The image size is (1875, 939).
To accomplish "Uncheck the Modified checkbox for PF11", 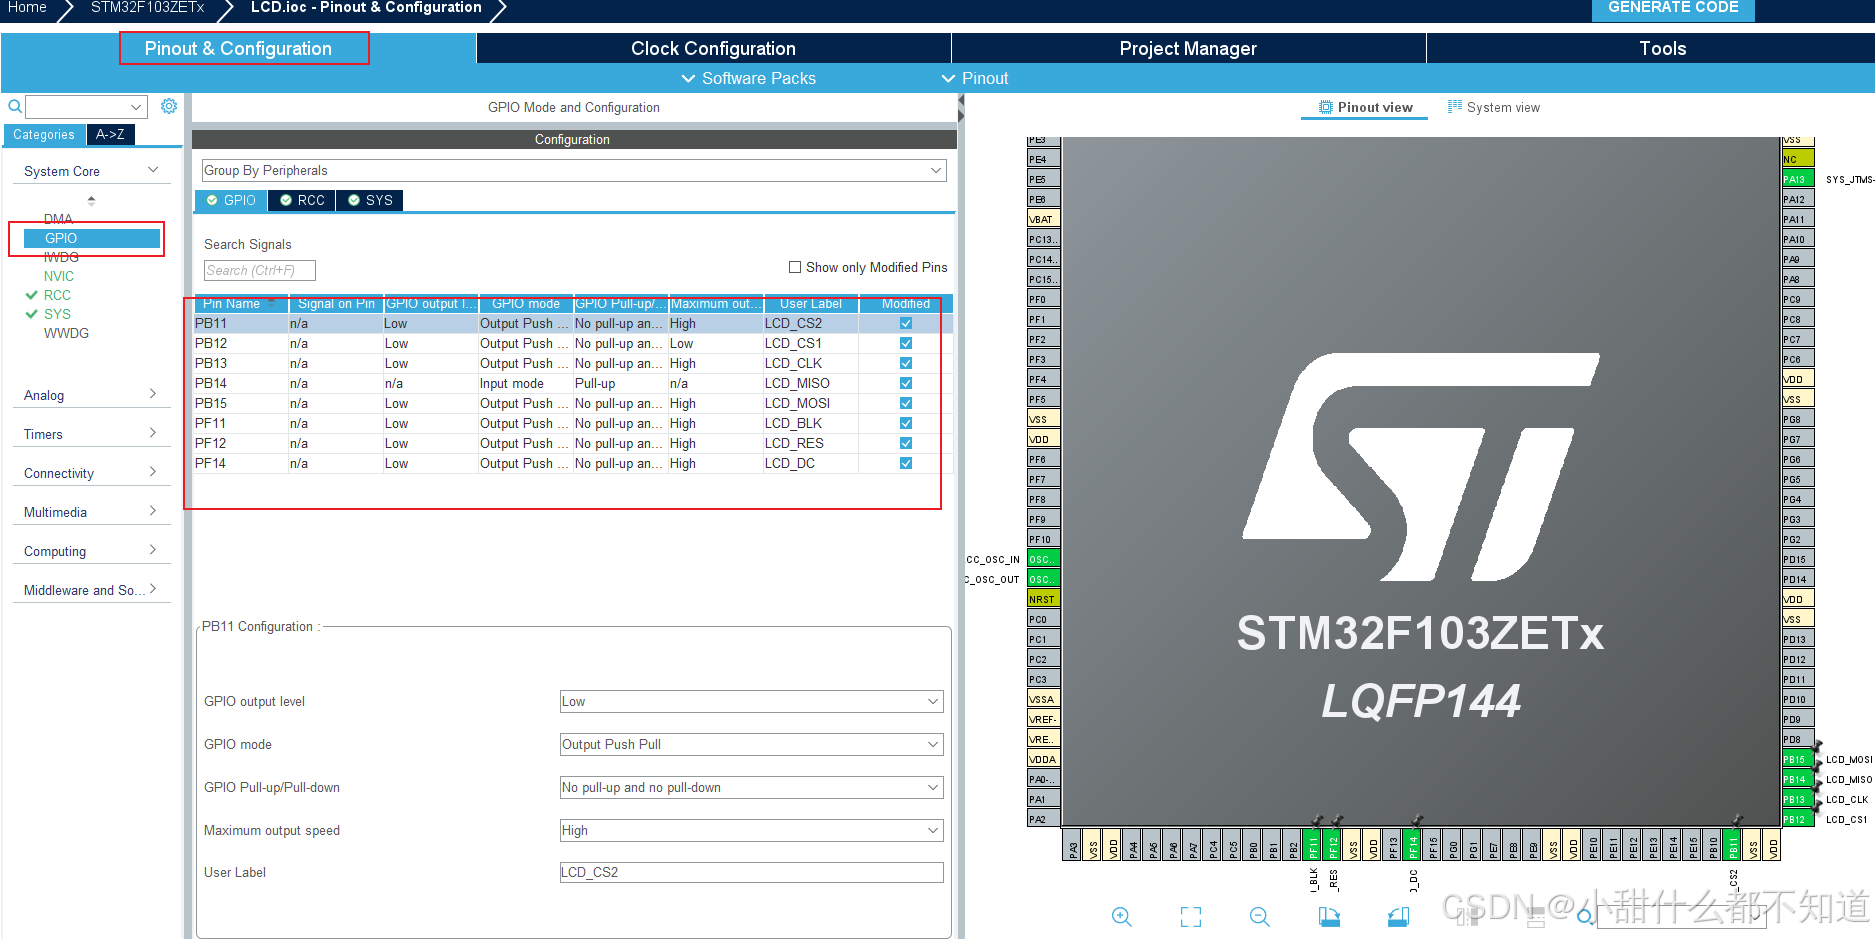I will click(905, 423).
